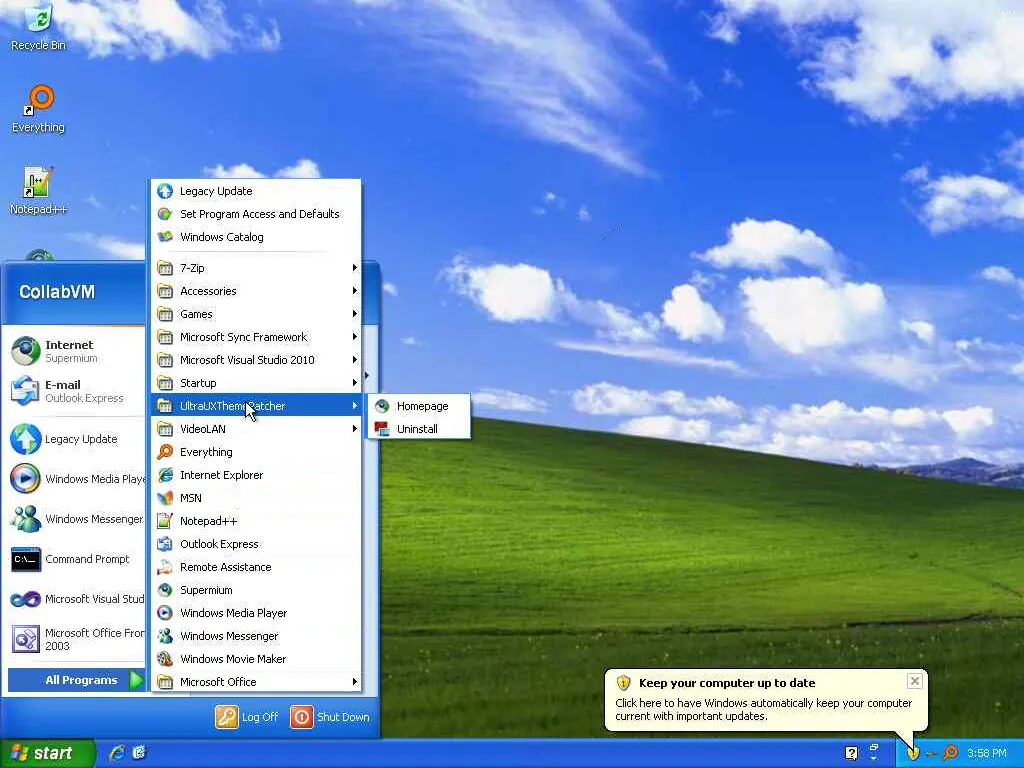The height and width of the screenshot is (768, 1024).
Task: Expand the Microsoft Office submenu
Action: point(256,681)
